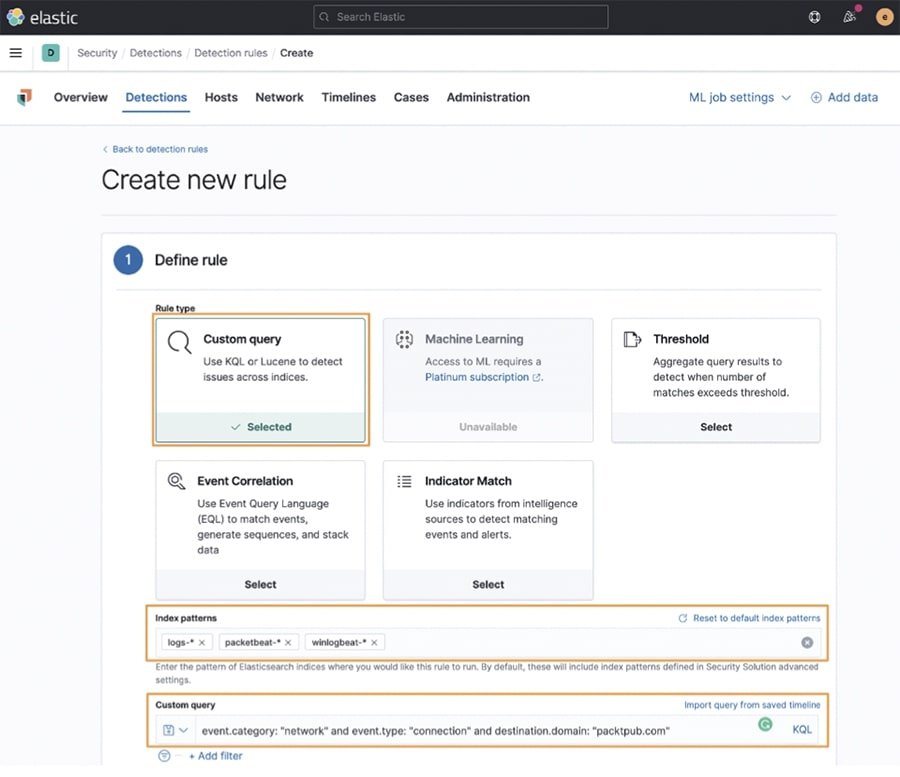
Task: Click the 'D' space icon in the breadcrumb
Action: (50, 53)
